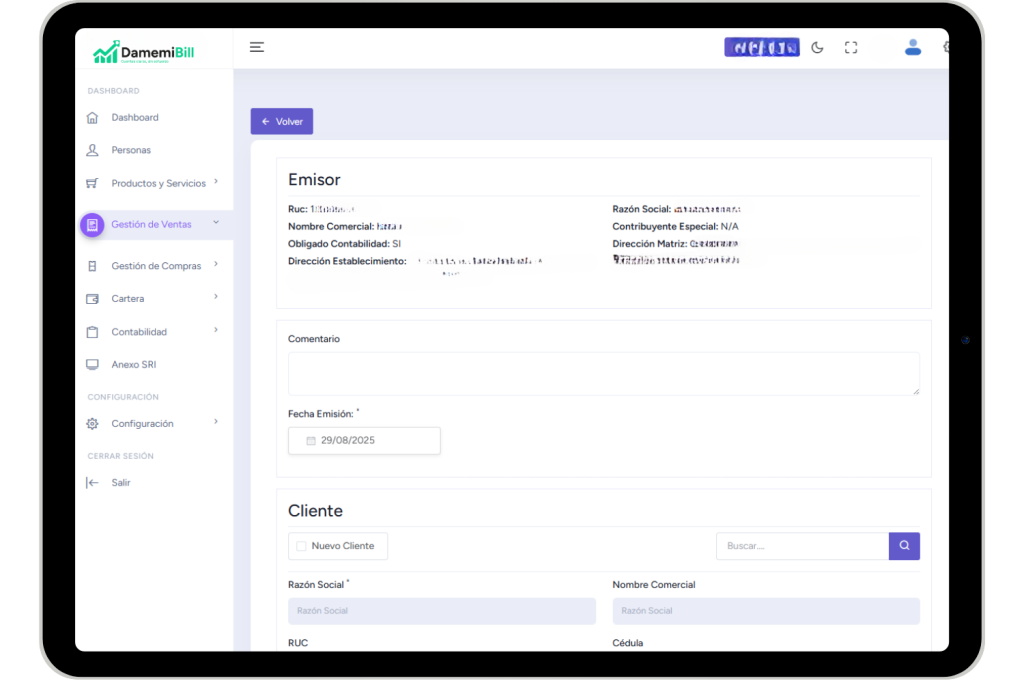Screen dimensions: 1024x683
Task: Click the Comentario text area
Action: pyautogui.click(x=603, y=373)
